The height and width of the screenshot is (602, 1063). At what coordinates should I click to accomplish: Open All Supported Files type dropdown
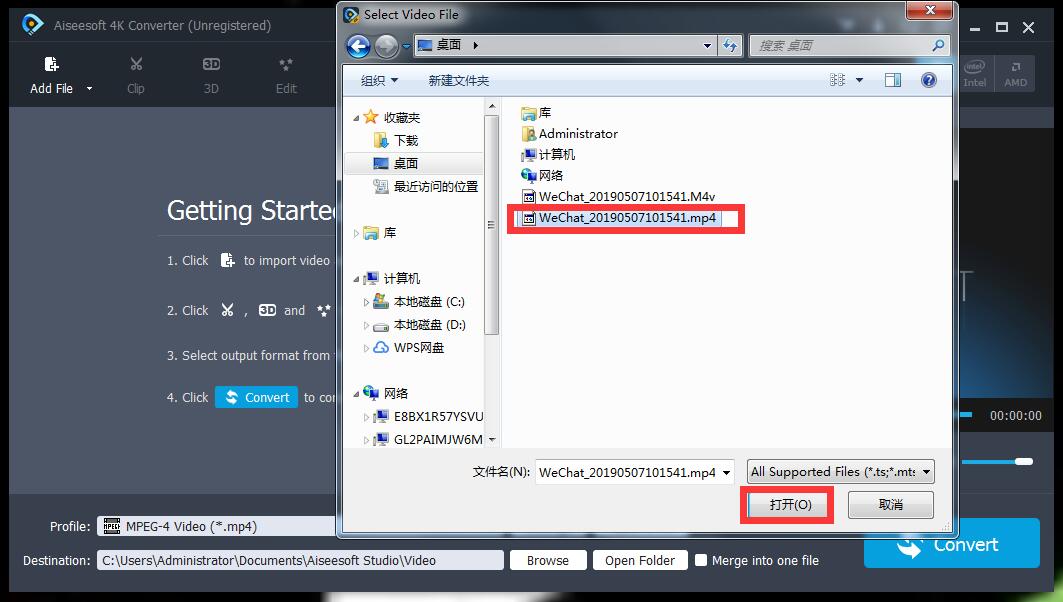coord(841,472)
